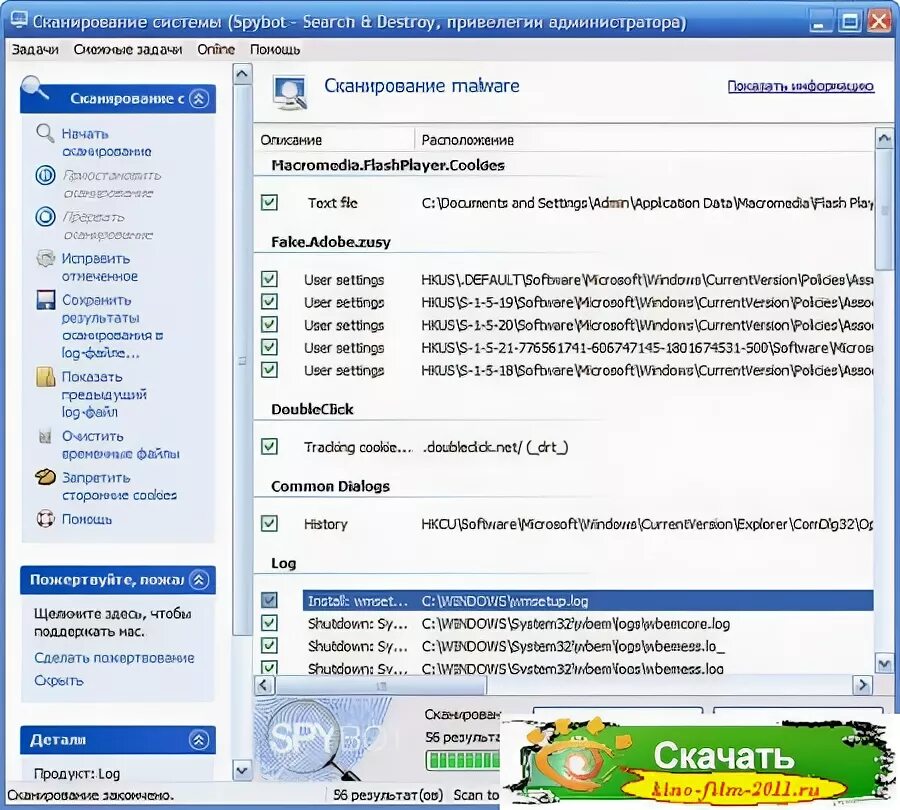This screenshot has height=810, width=900.
Task: Click Исправить отмеченное link
Action: coord(99,268)
